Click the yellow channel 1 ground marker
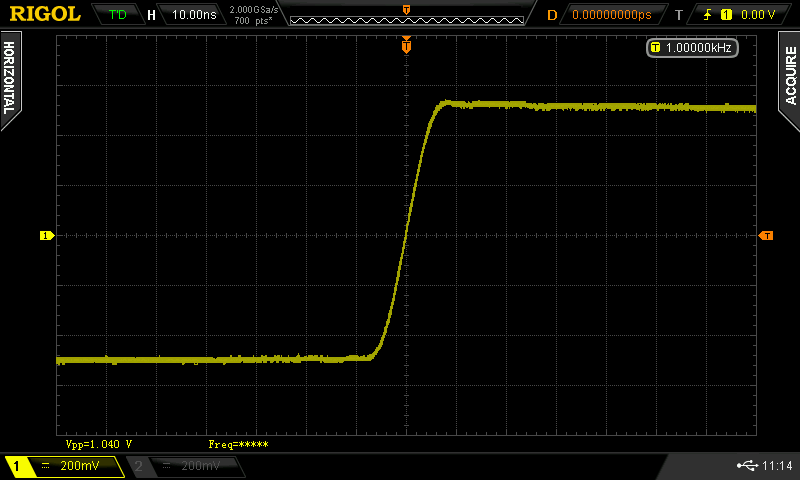 [45, 235]
